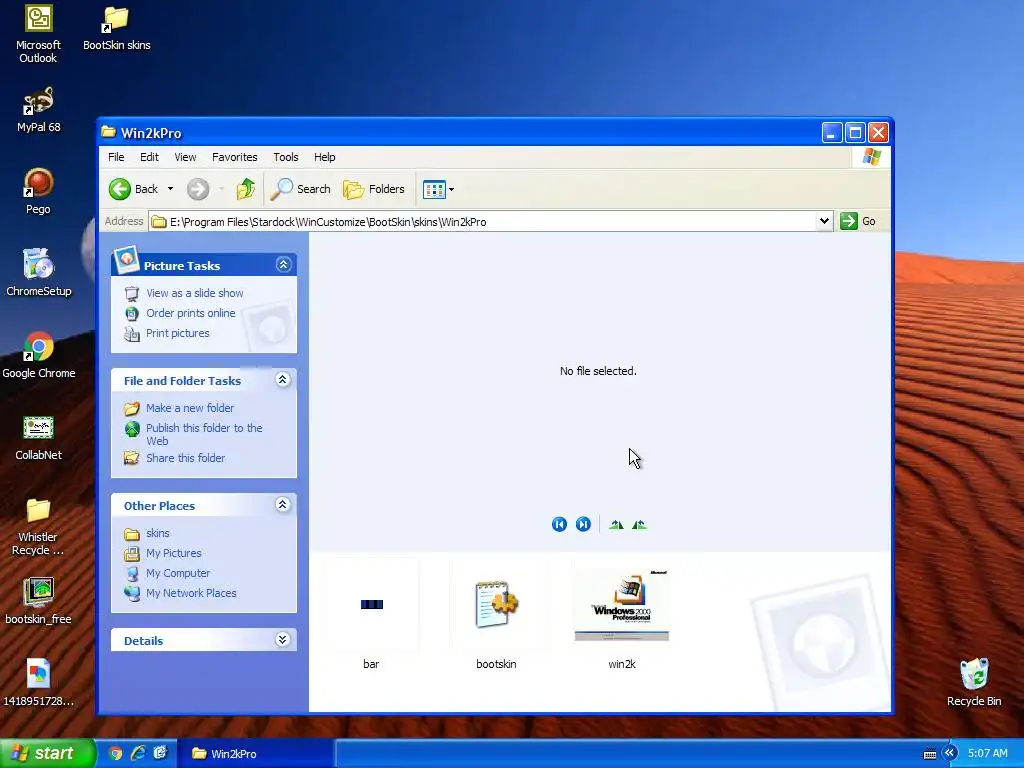1024x768 pixels.
Task: Click inside the Address path field
Action: tap(483, 221)
